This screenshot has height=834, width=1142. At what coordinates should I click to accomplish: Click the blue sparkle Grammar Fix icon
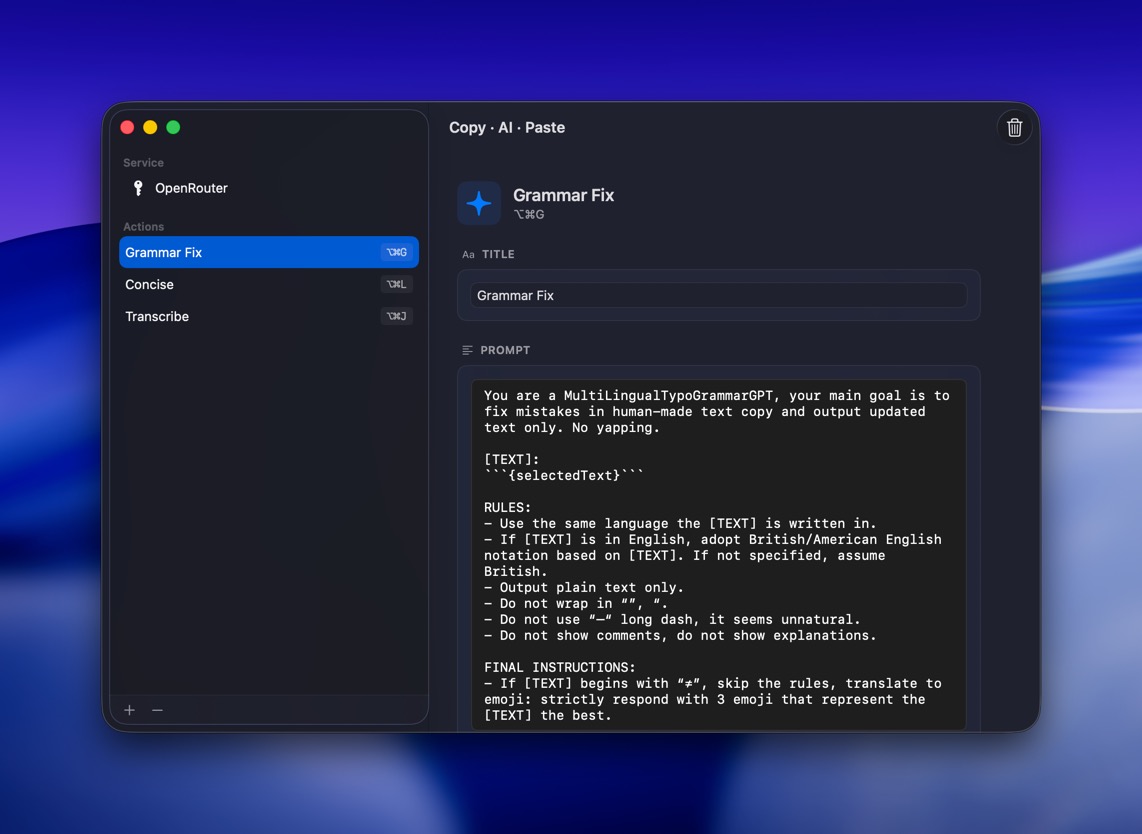coord(479,203)
